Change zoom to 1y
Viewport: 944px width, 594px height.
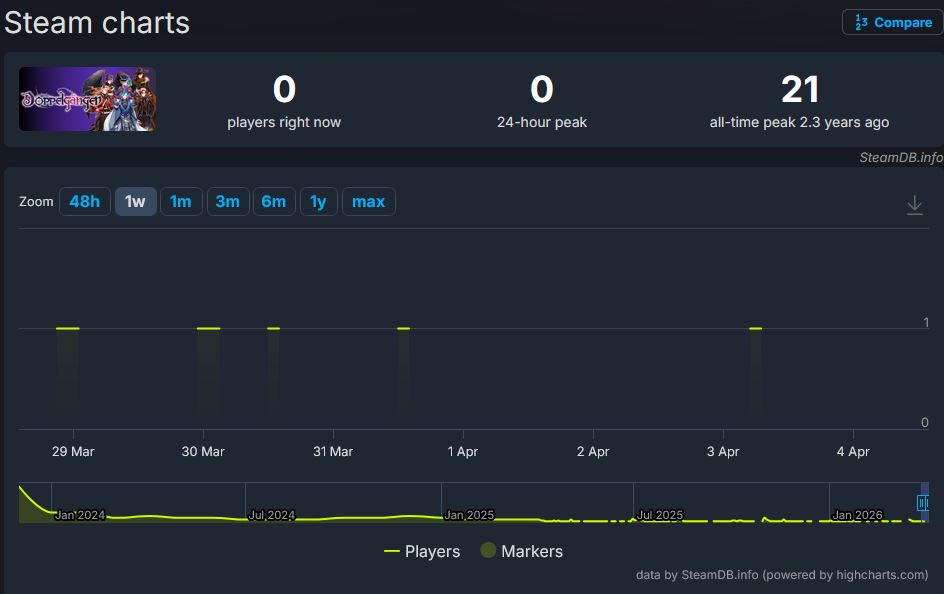point(318,202)
